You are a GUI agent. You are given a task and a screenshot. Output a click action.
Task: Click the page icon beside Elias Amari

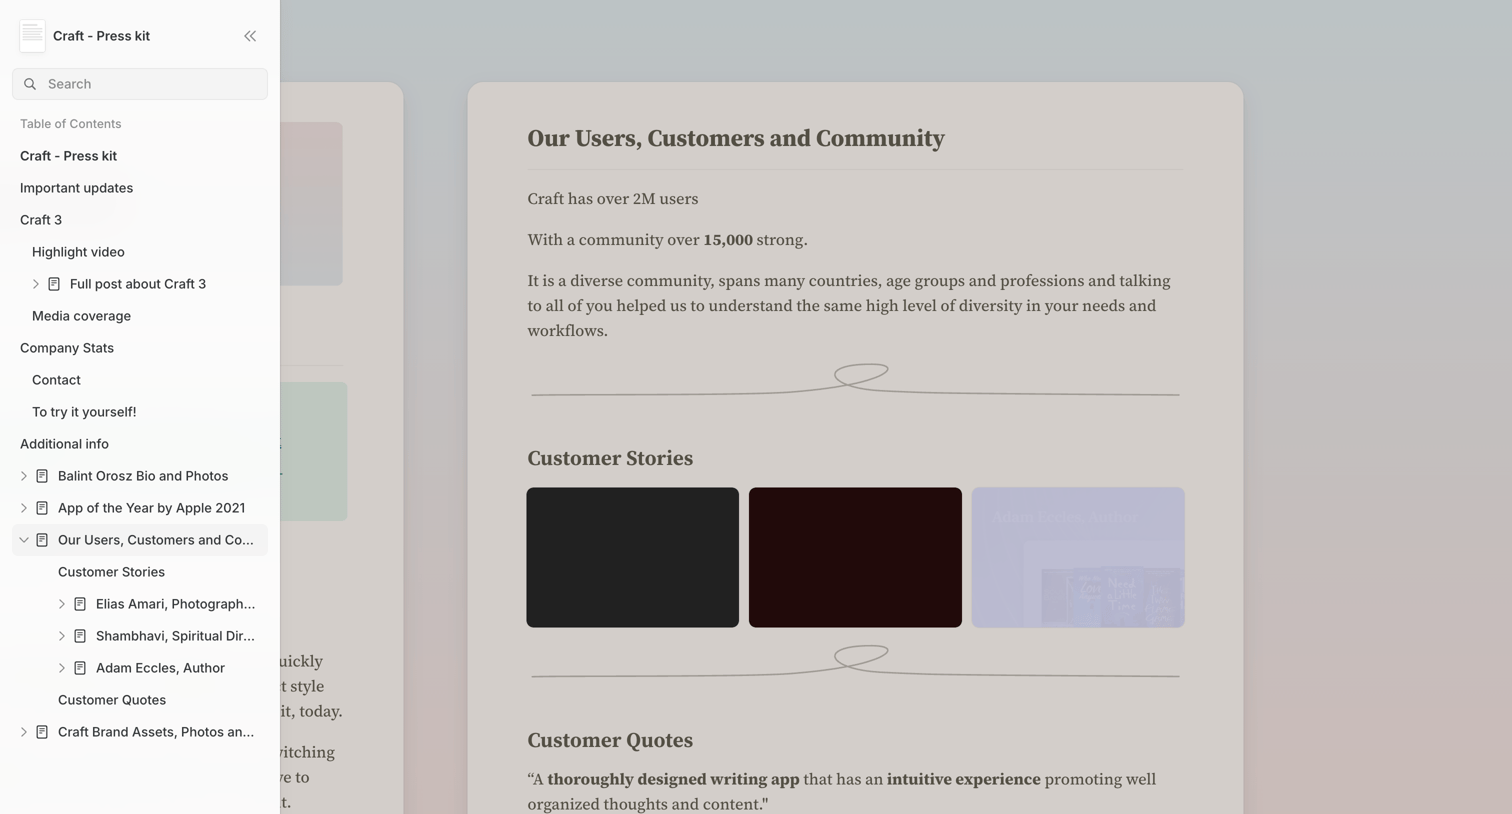pyautogui.click(x=80, y=604)
